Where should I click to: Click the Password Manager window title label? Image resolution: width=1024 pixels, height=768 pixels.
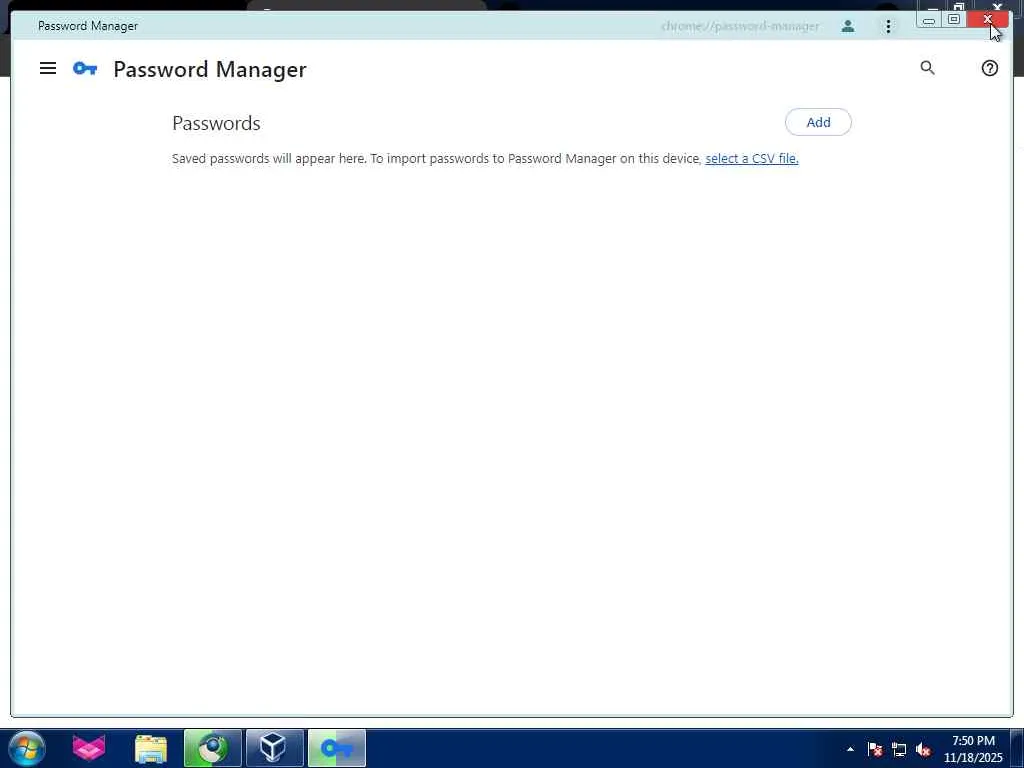(x=88, y=26)
